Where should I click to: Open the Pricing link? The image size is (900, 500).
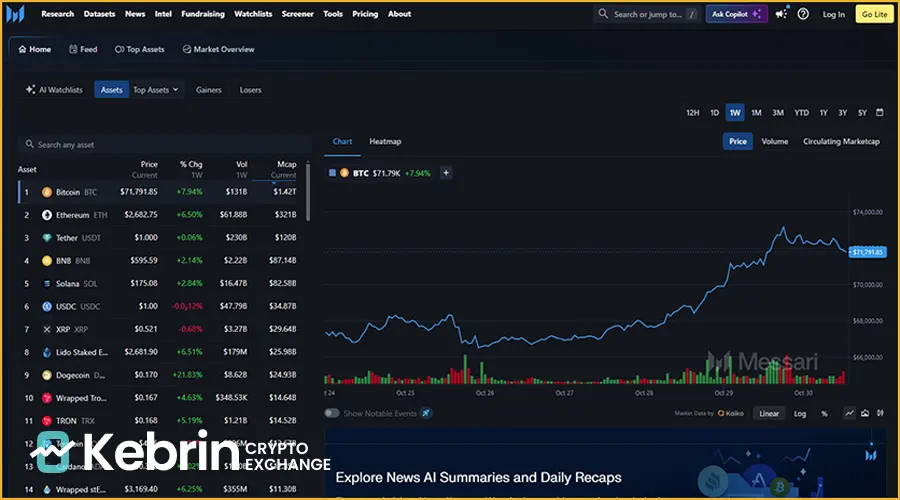pyautogui.click(x=365, y=14)
